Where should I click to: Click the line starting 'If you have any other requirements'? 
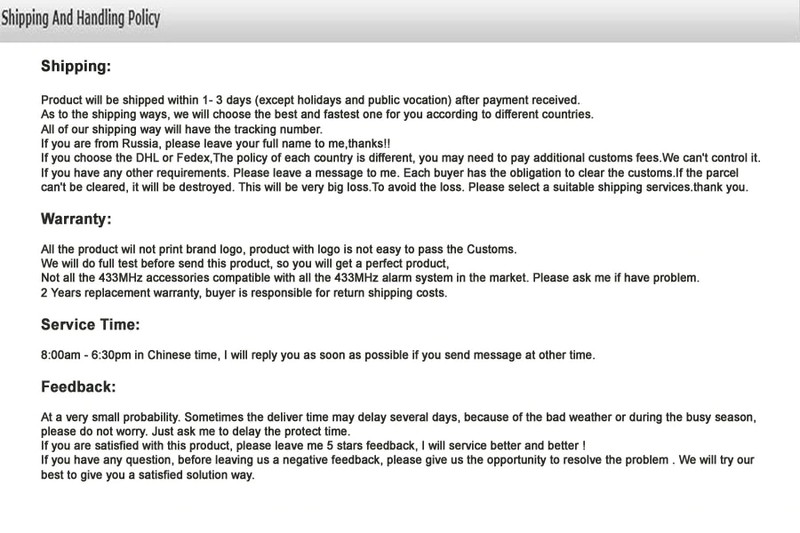(x=400, y=172)
